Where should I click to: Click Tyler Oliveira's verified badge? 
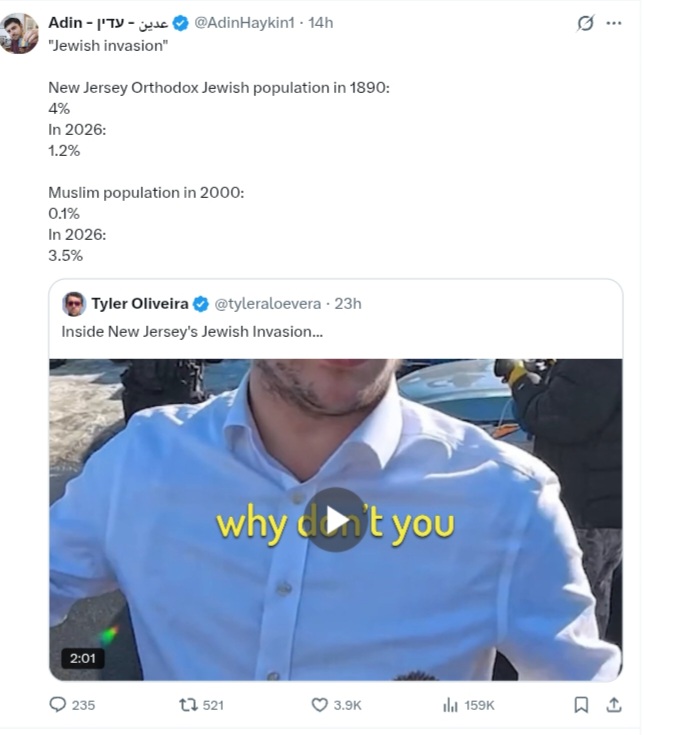pos(200,304)
